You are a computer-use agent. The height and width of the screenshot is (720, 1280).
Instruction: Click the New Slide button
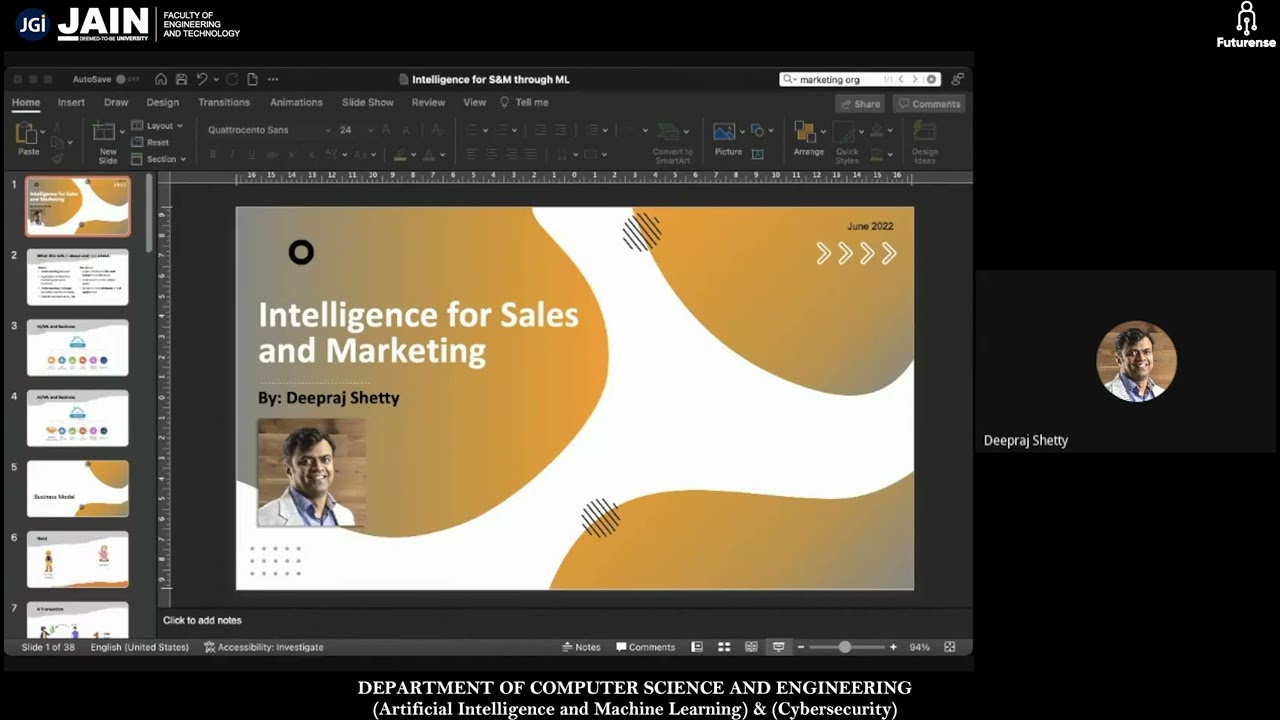point(107,143)
